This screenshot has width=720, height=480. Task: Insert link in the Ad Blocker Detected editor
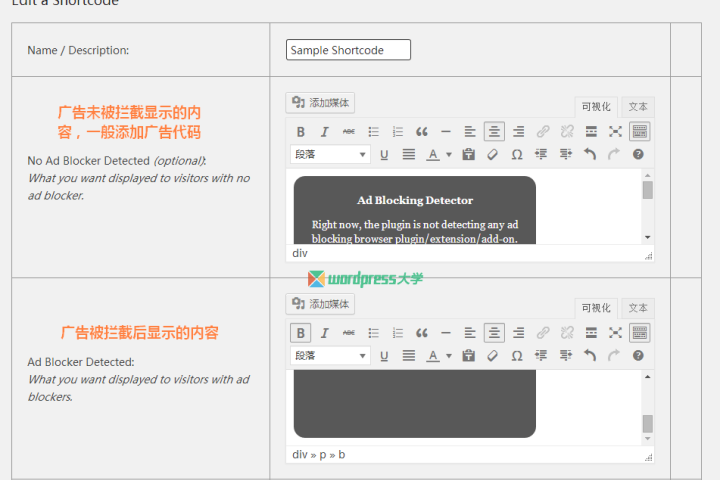coord(543,333)
